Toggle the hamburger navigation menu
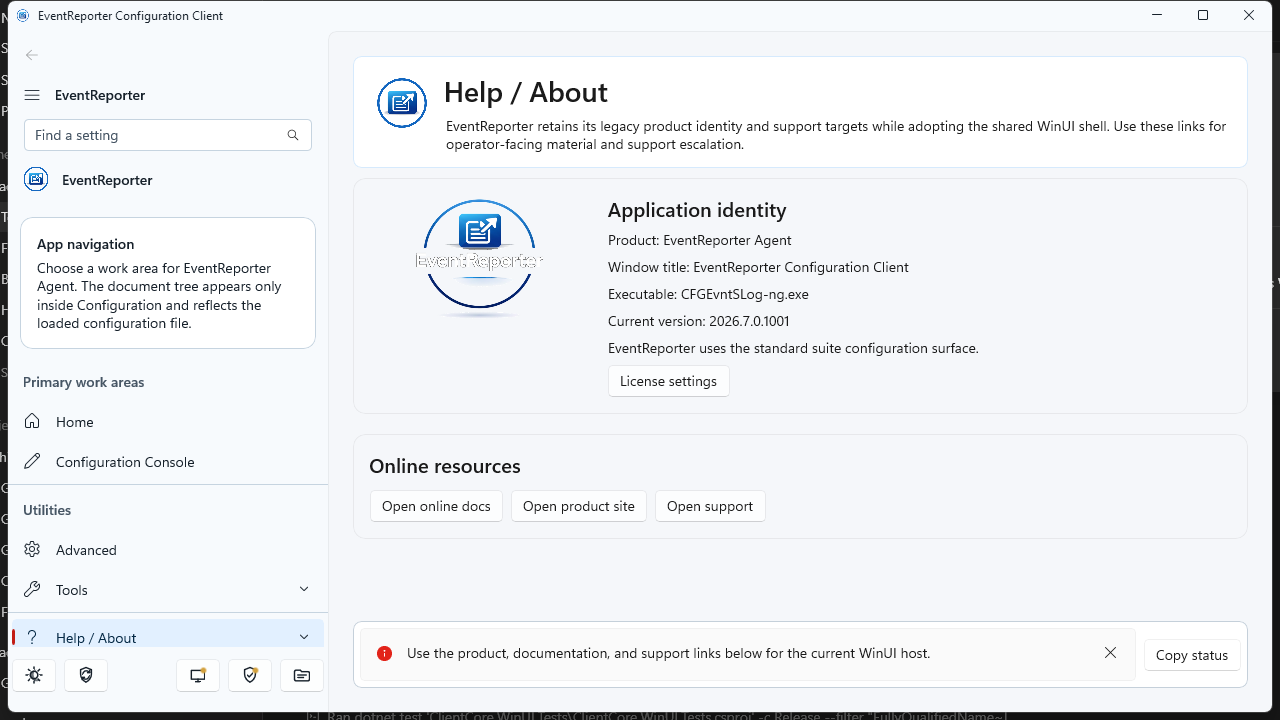The image size is (1280, 720). point(32,95)
